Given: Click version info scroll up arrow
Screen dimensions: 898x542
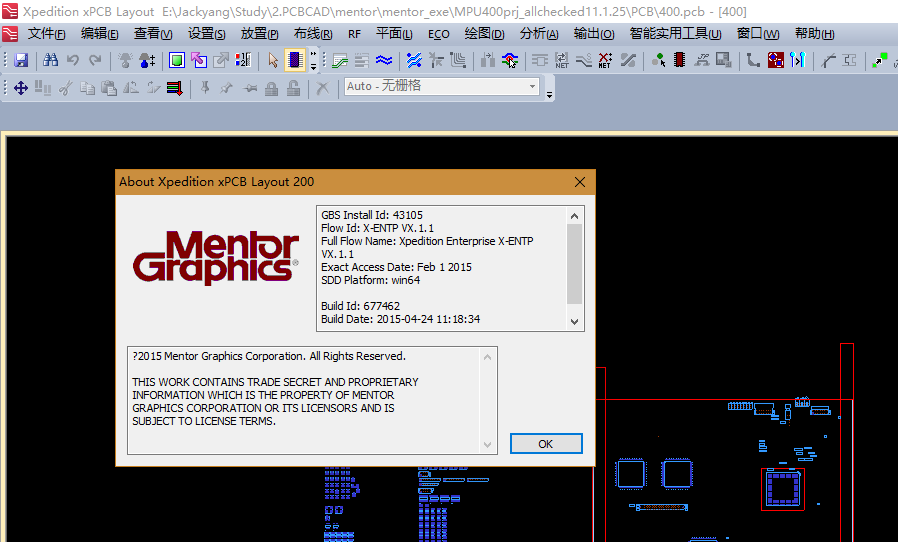Looking at the screenshot, I should (x=574, y=216).
